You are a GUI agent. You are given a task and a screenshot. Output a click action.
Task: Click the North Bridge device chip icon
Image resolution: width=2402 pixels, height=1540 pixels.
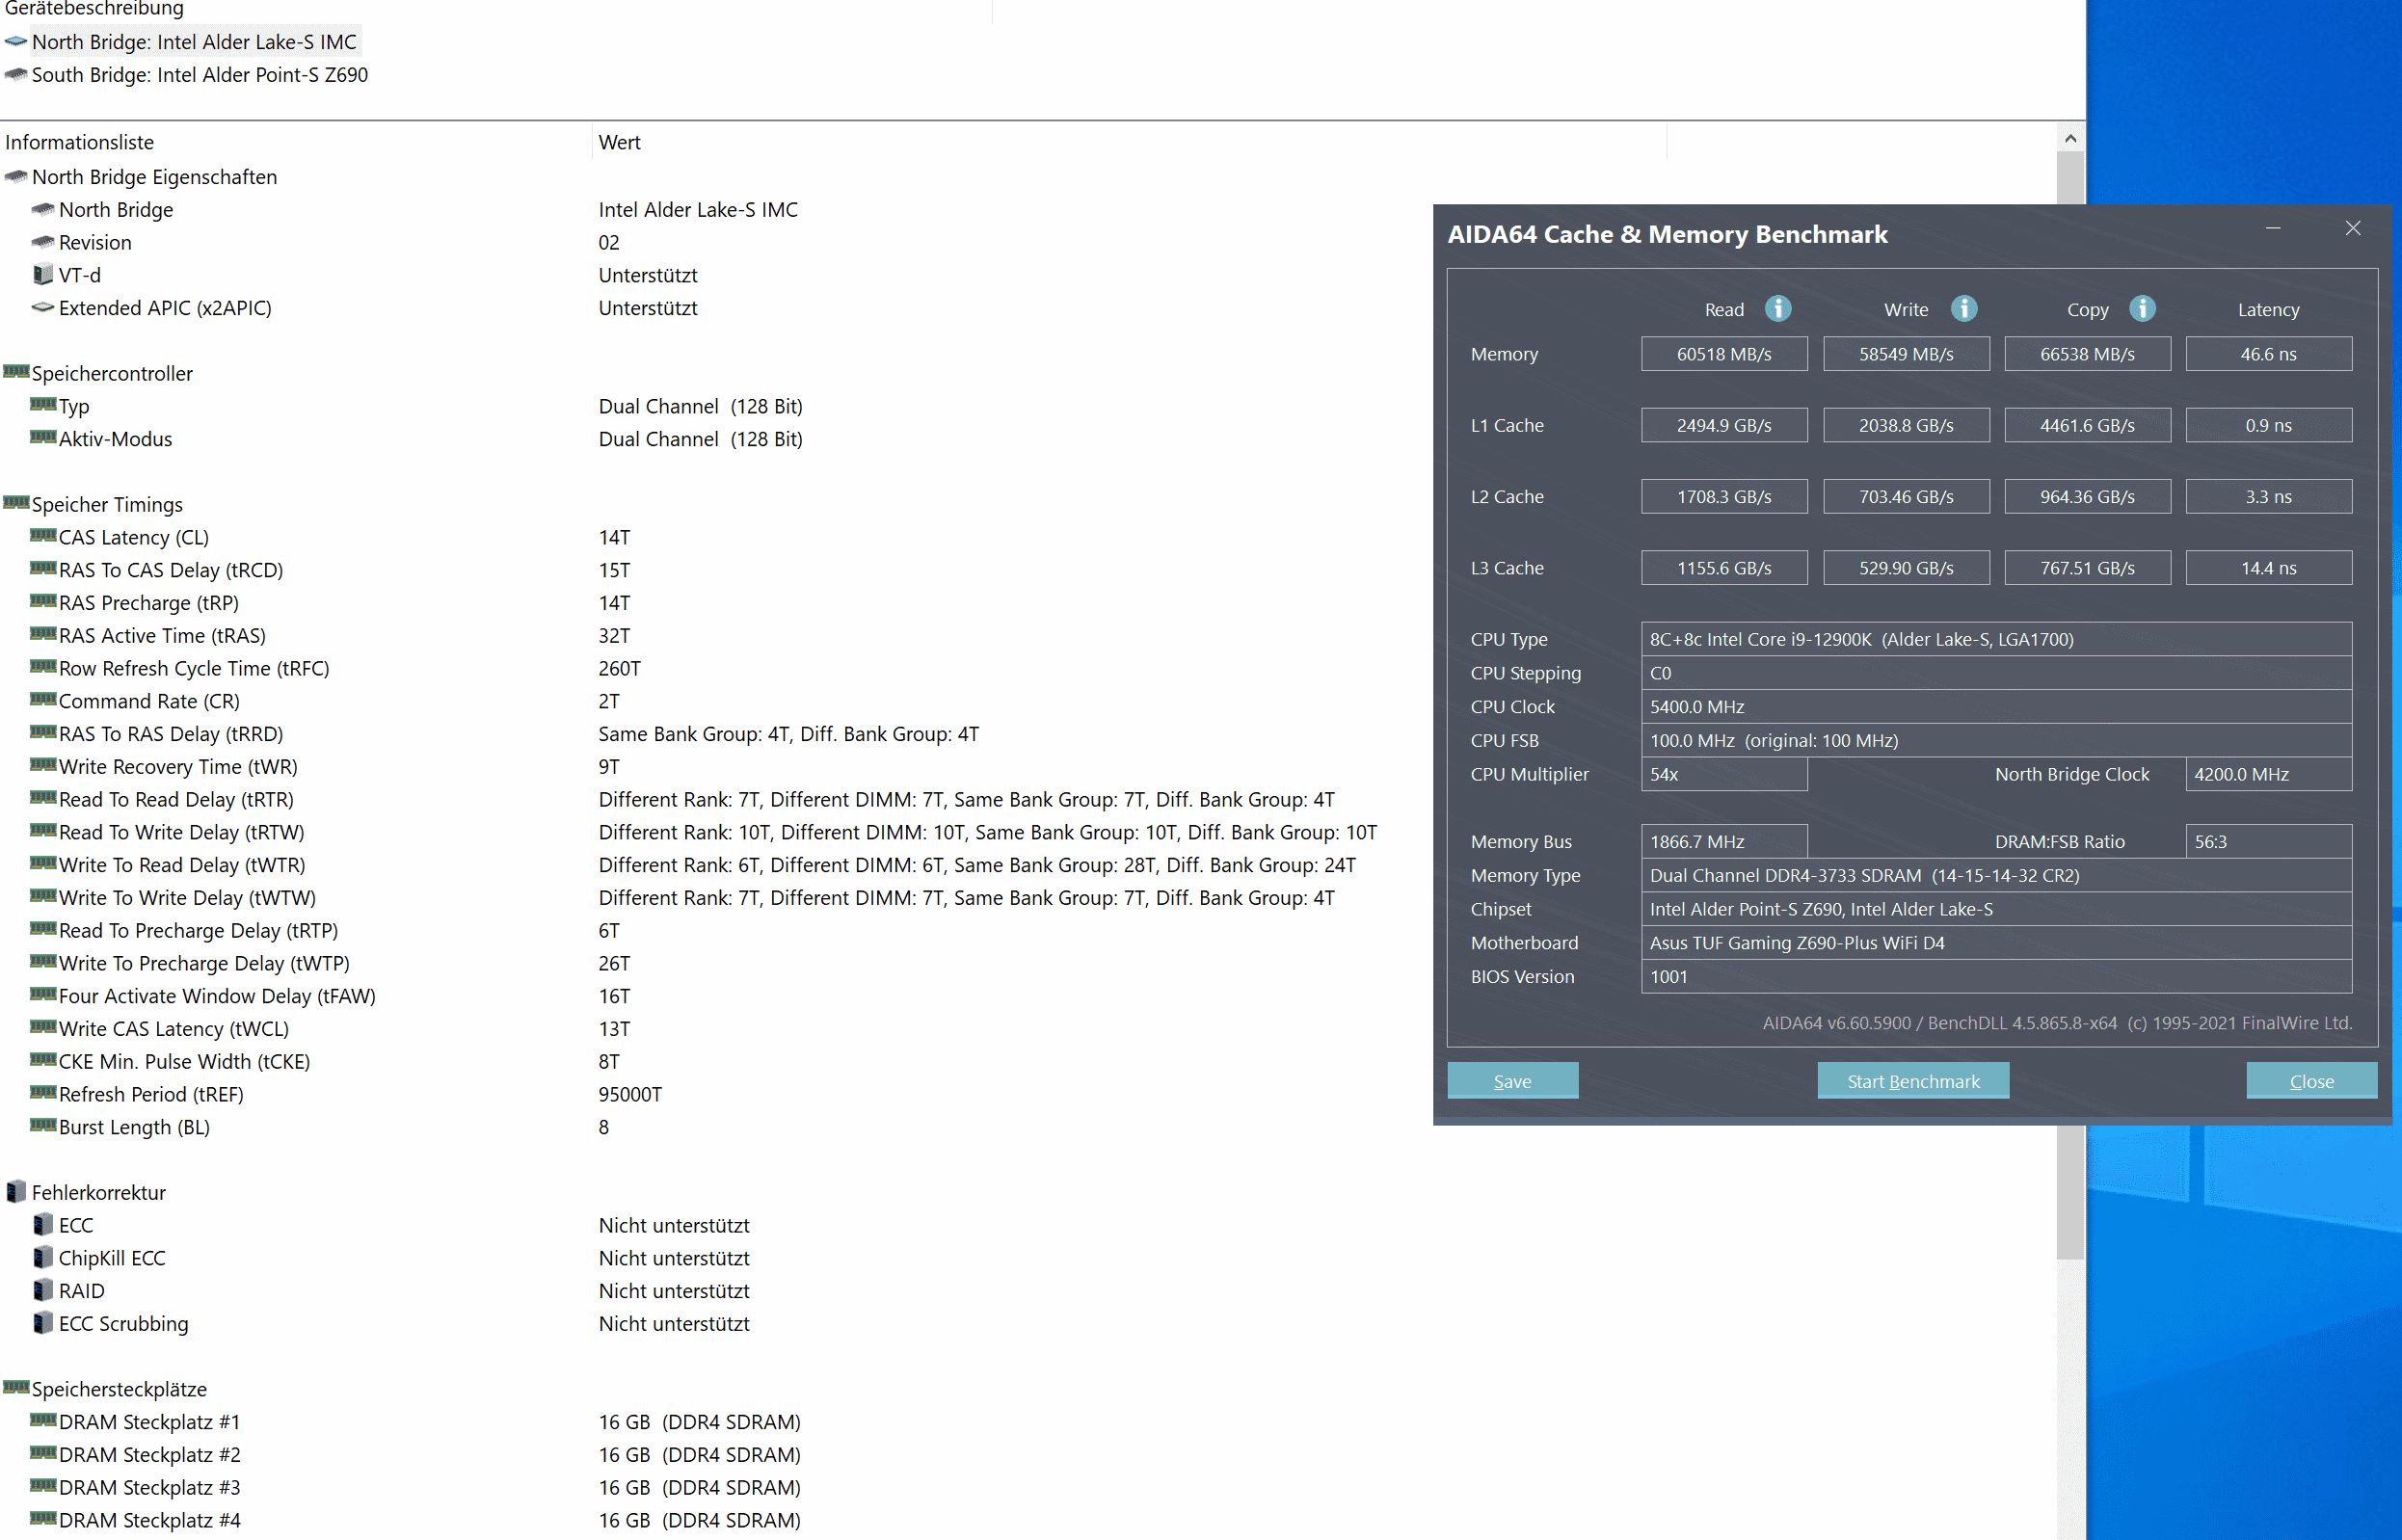[x=16, y=42]
